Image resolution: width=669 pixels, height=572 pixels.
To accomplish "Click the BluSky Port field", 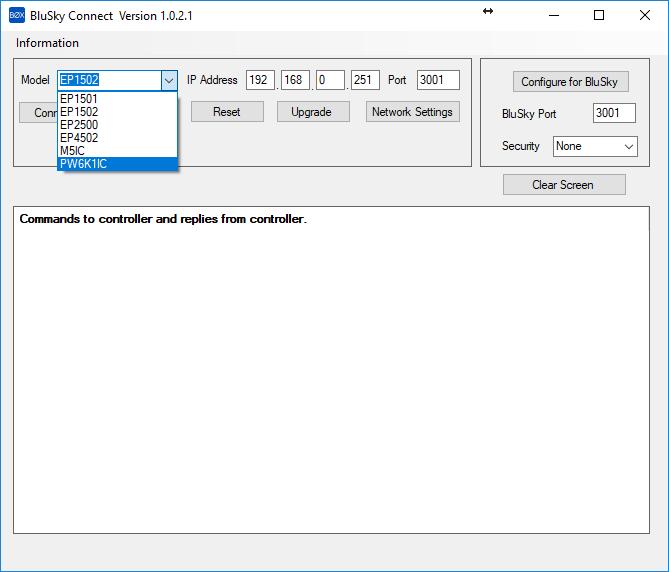I will [x=613, y=113].
